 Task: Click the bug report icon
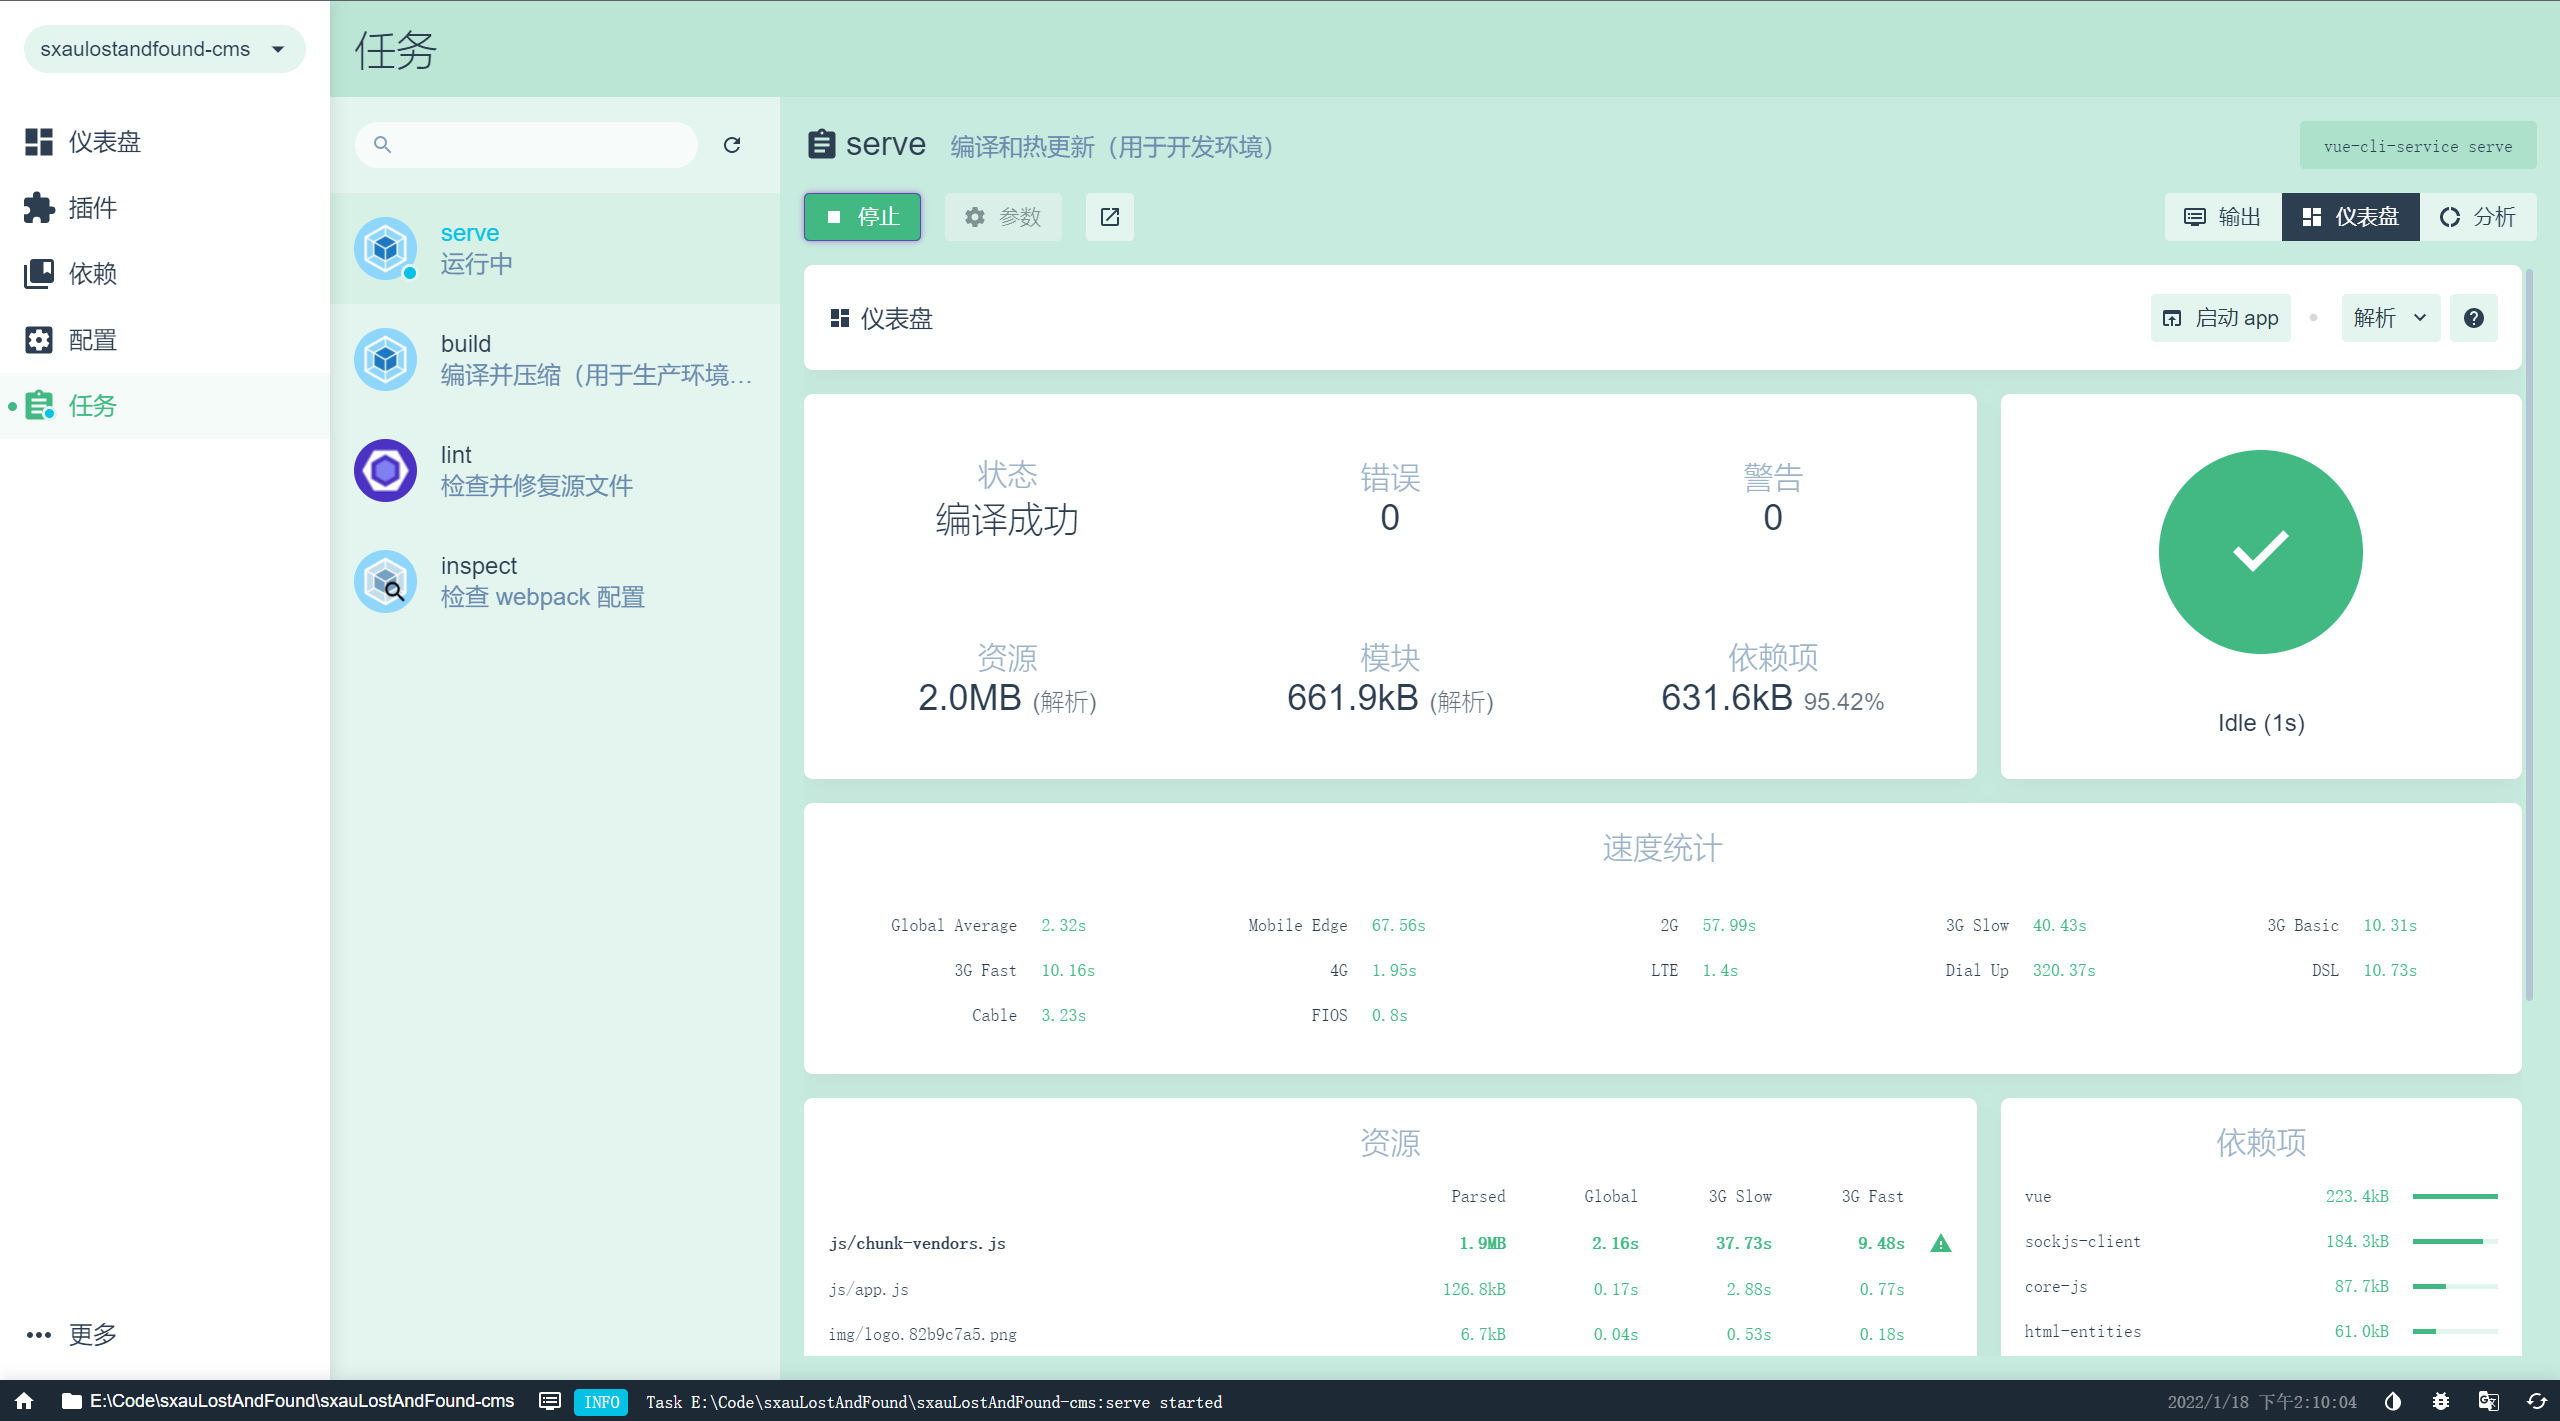(2441, 1401)
